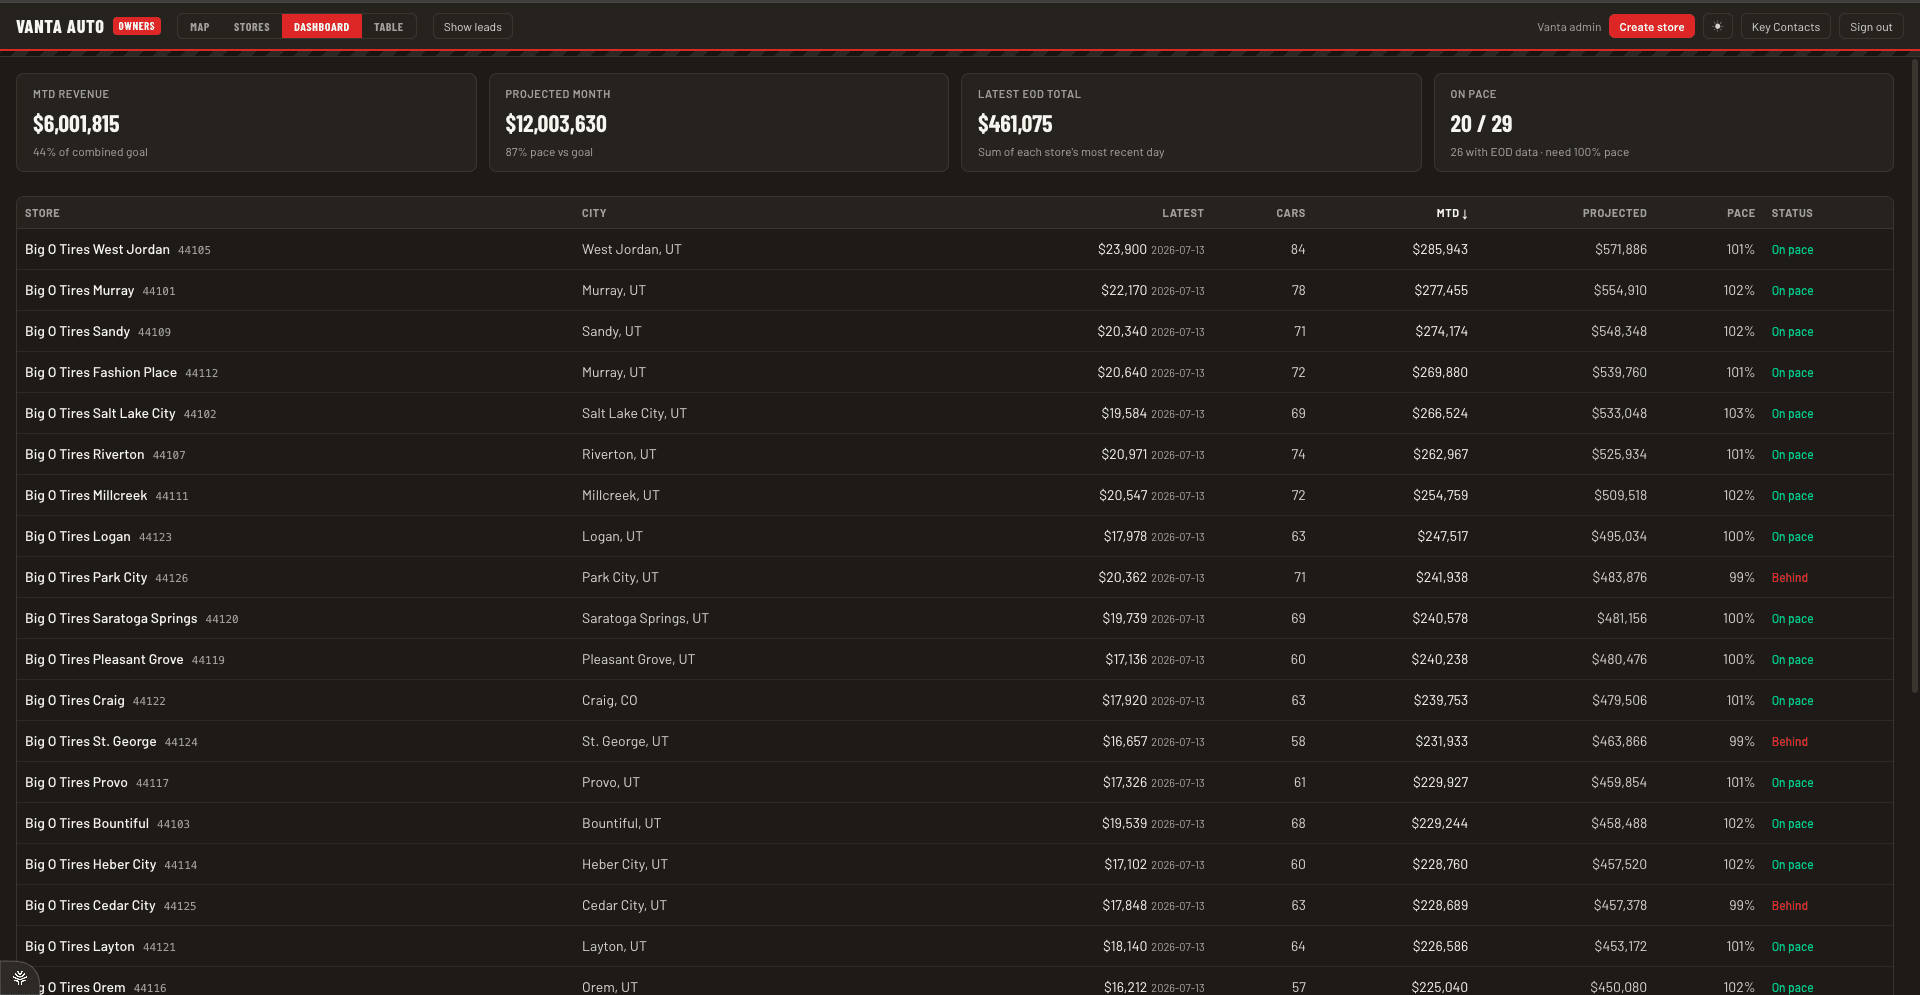1920x995 pixels.
Task: Open Key Contacts
Action: 1785,27
